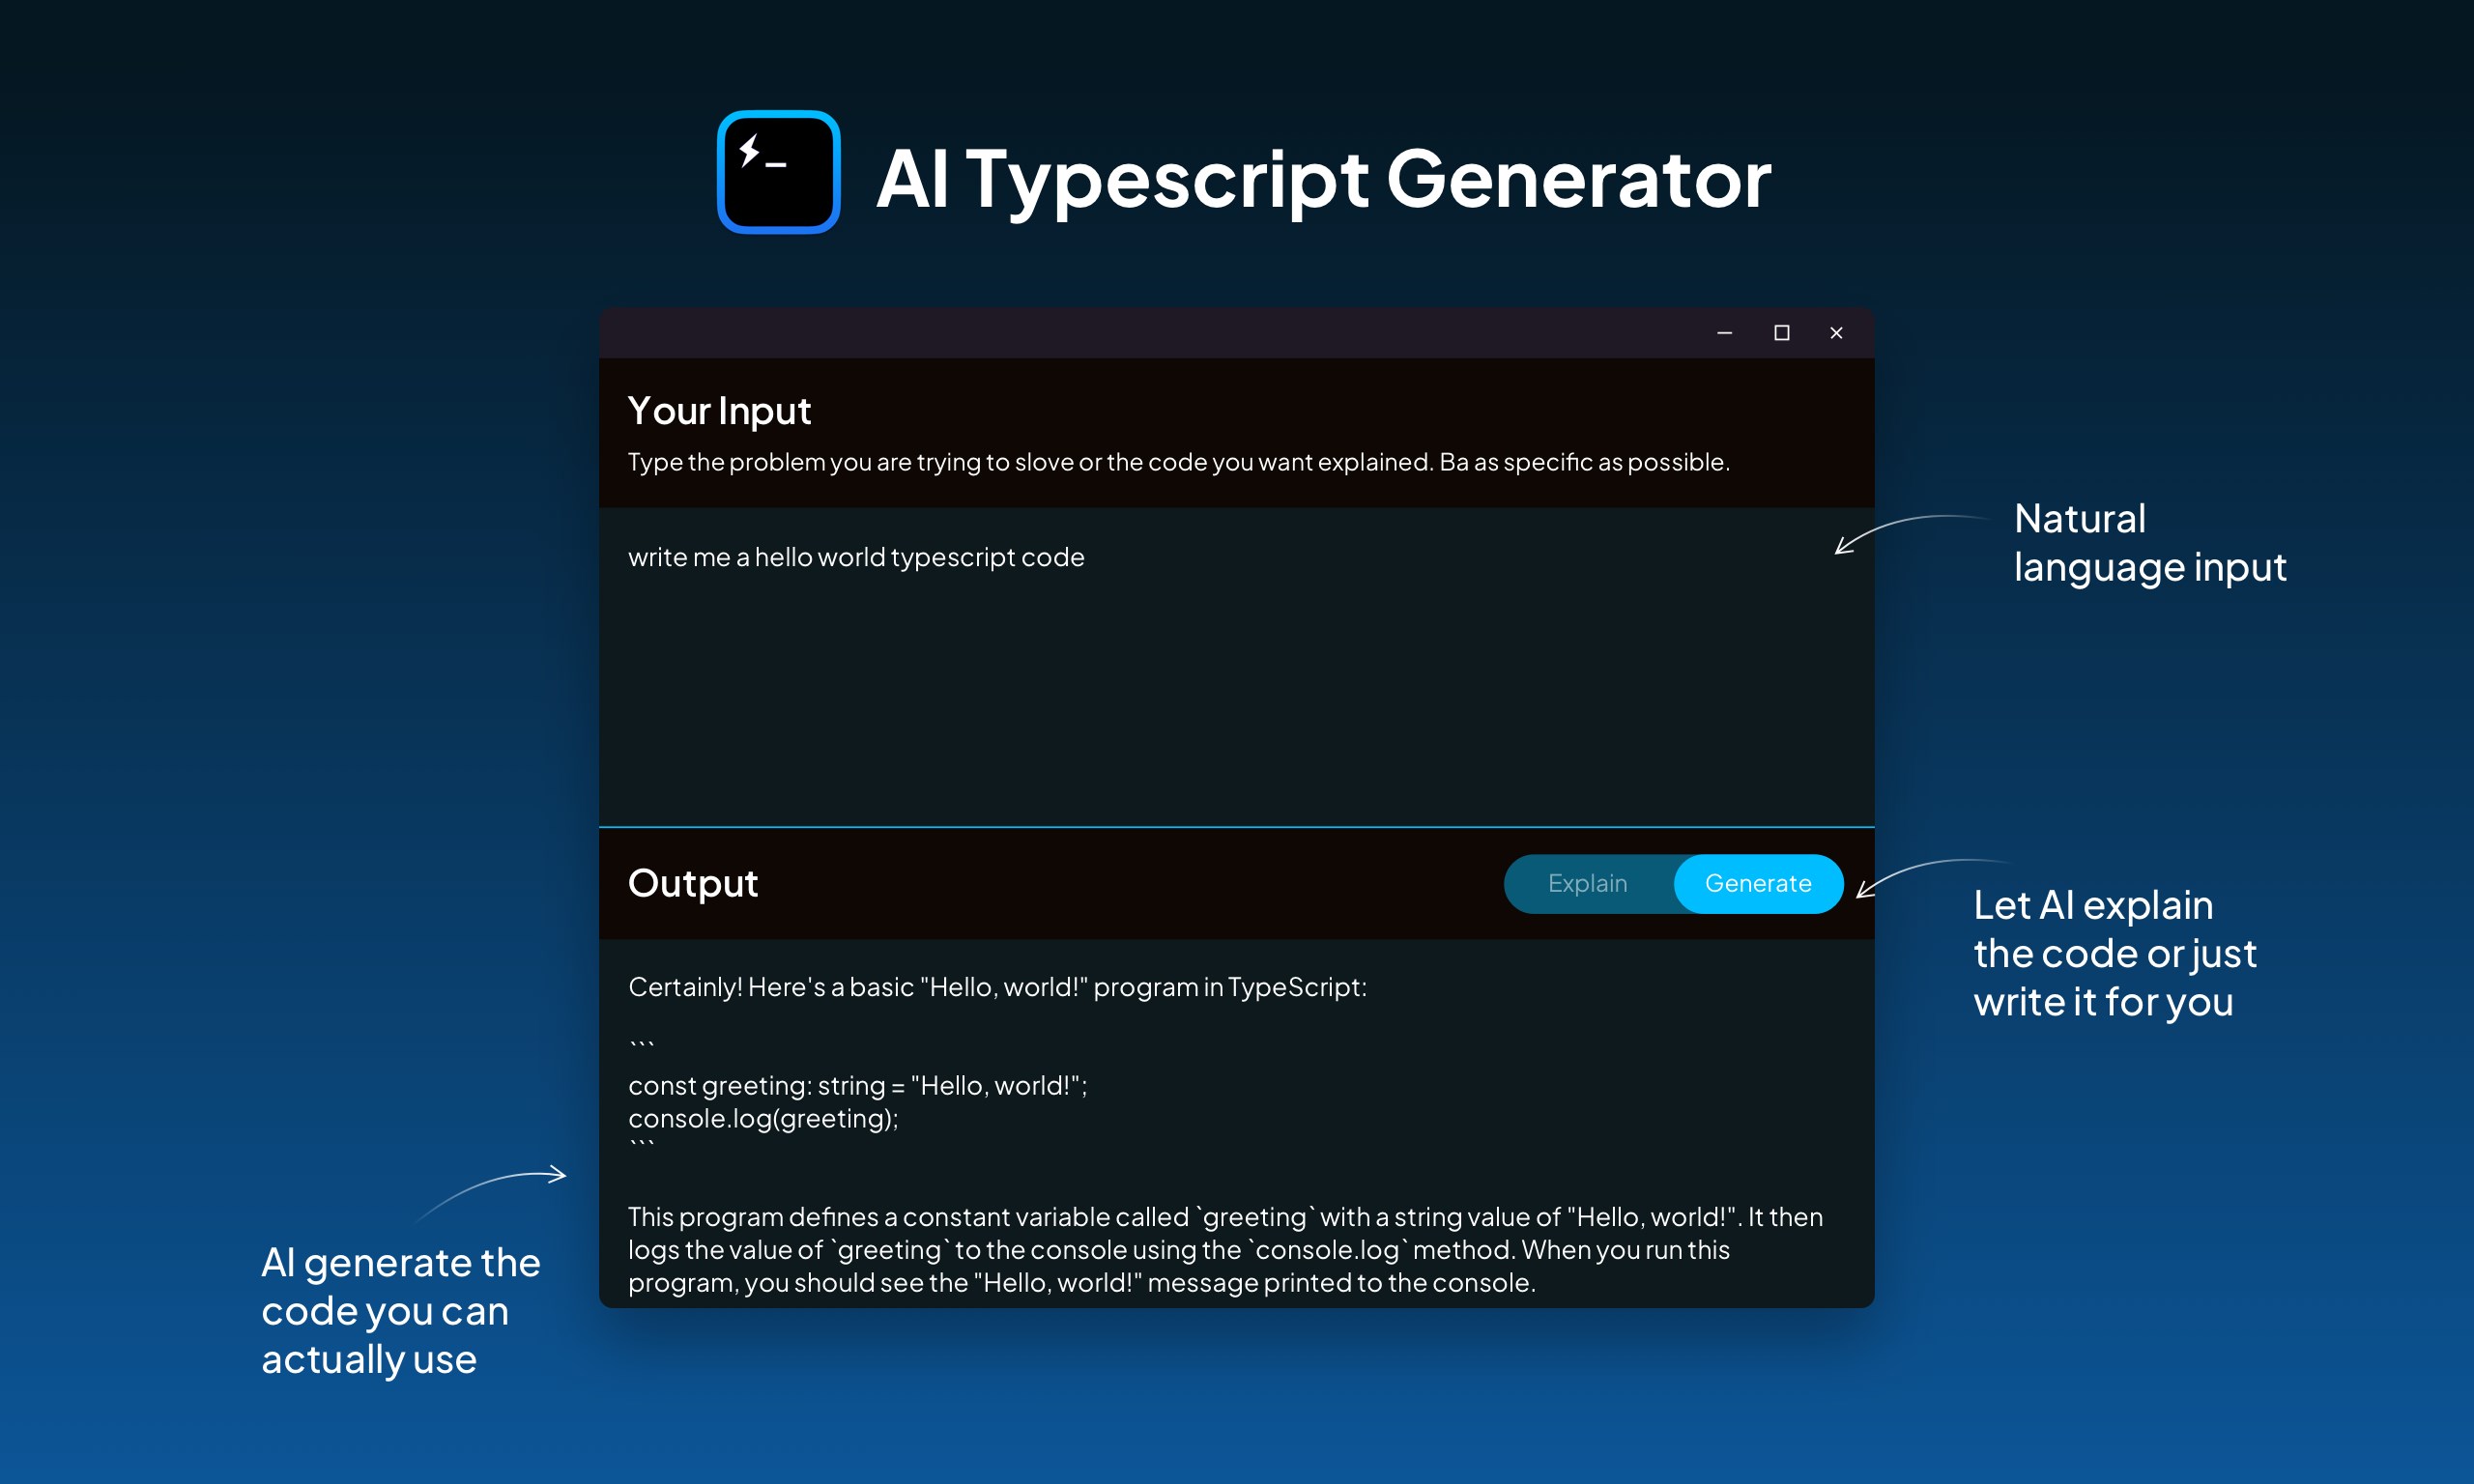Minimize the generator window

[1724, 333]
